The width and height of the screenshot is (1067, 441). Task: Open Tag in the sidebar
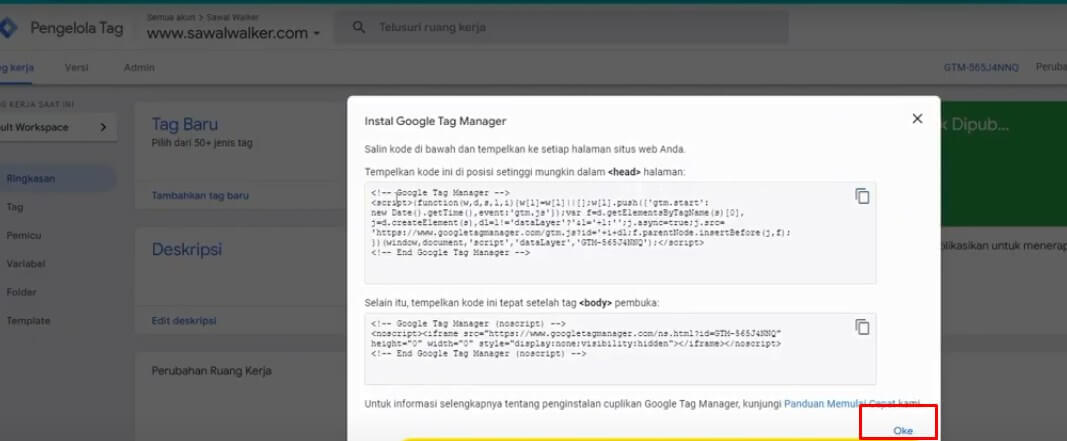point(14,207)
